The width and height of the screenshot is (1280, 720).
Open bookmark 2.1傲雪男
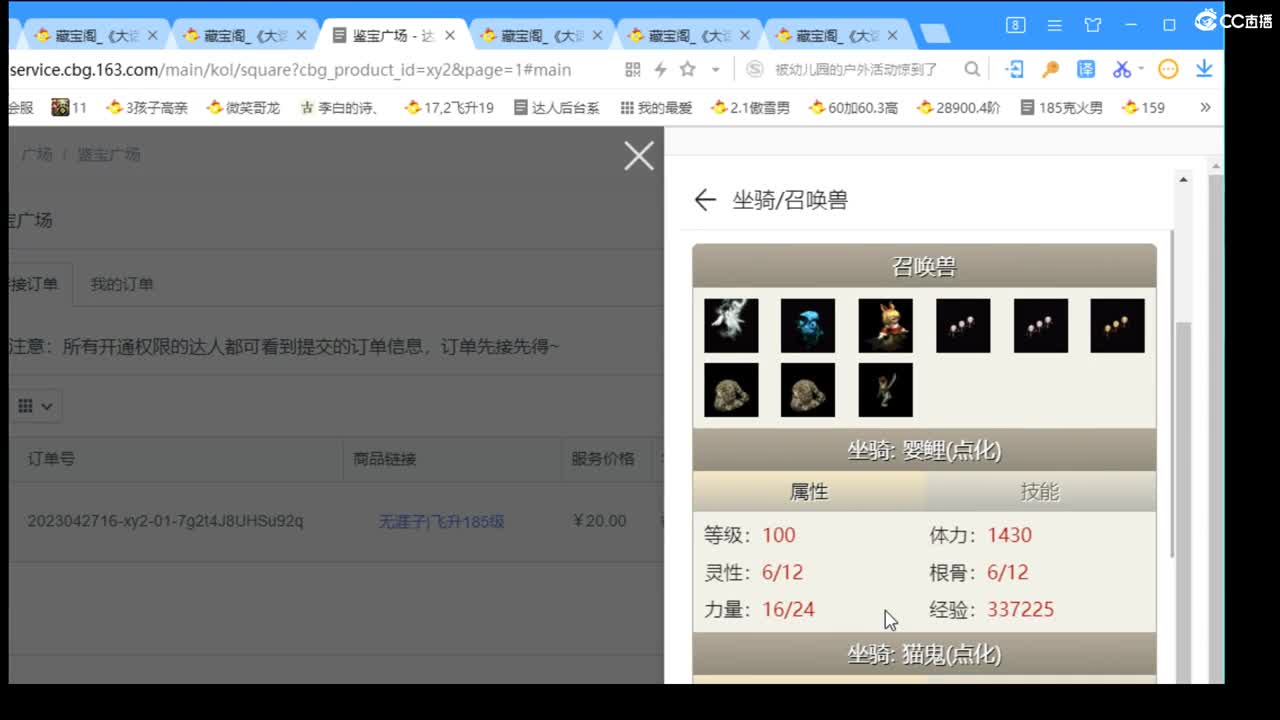pyautogui.click(x=750, y=107)
